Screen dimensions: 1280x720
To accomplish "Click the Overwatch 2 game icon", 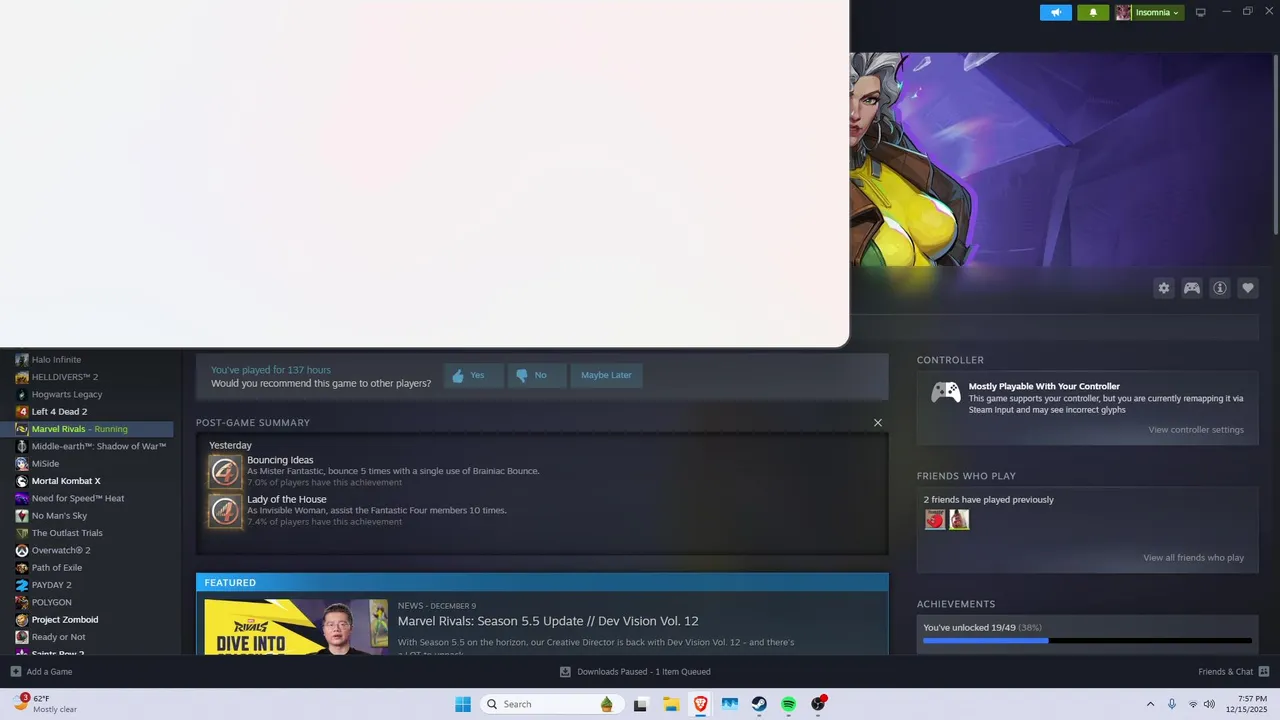I will tap(22, 550).
